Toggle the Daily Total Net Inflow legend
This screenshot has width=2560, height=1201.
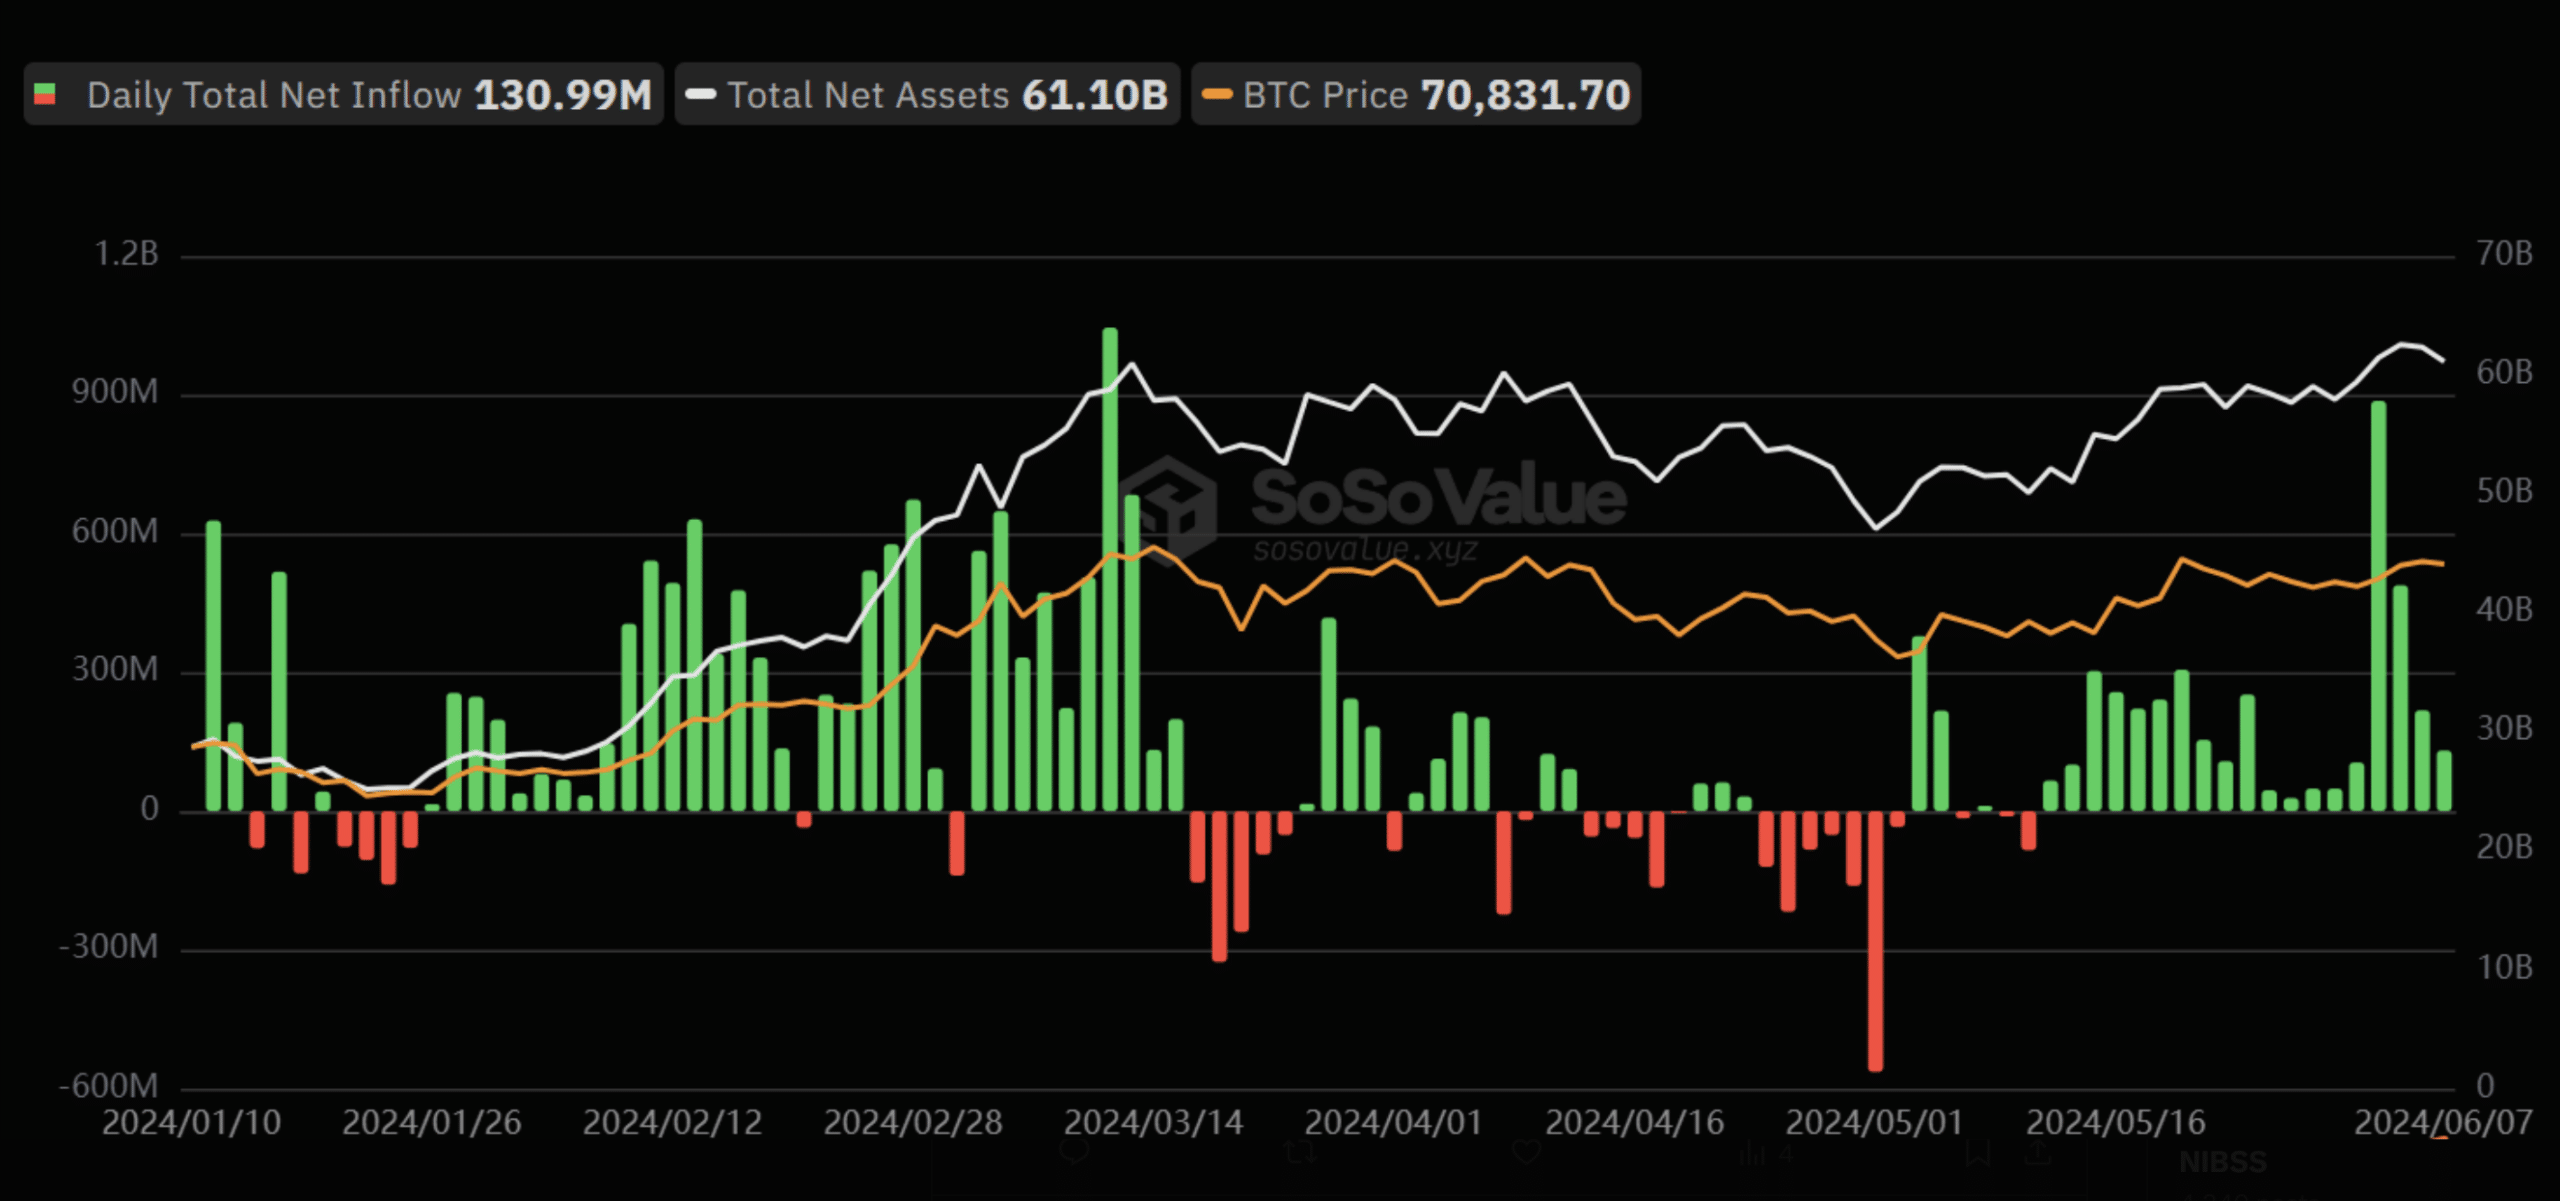click(x=343, y=95)
